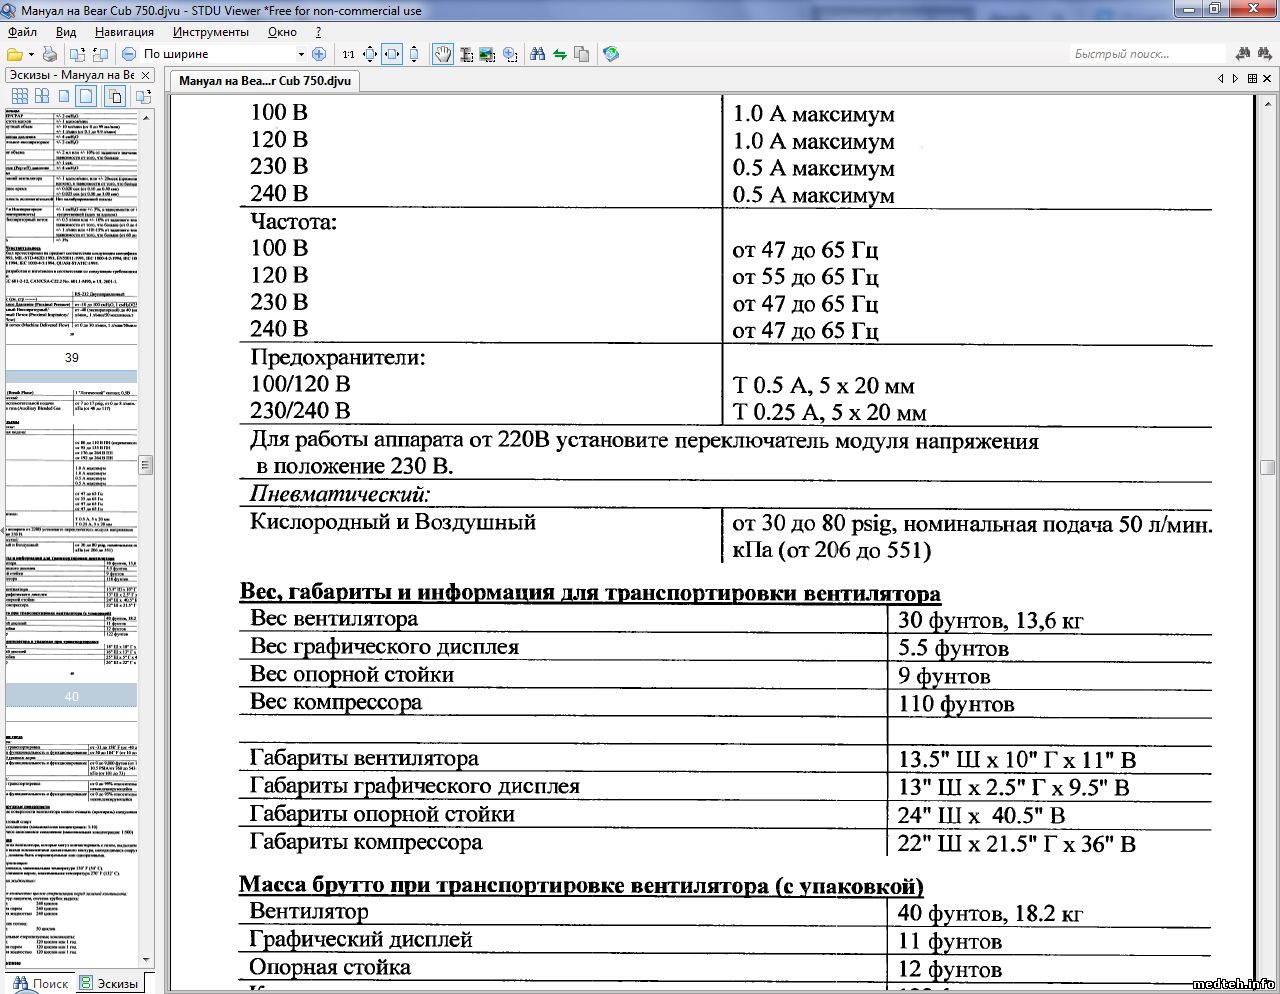Select the page 39 thumbnail

click(x=71, y=230)
